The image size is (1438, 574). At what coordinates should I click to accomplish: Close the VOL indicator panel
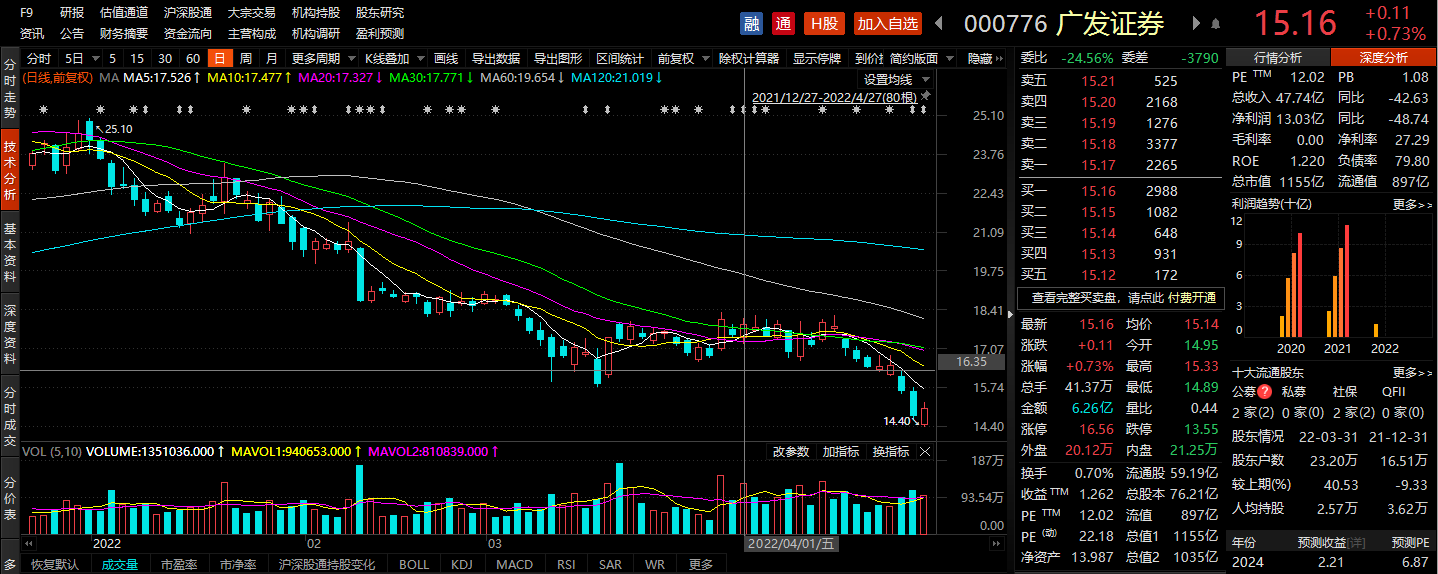pyautogui.click(x=925, y=452)
